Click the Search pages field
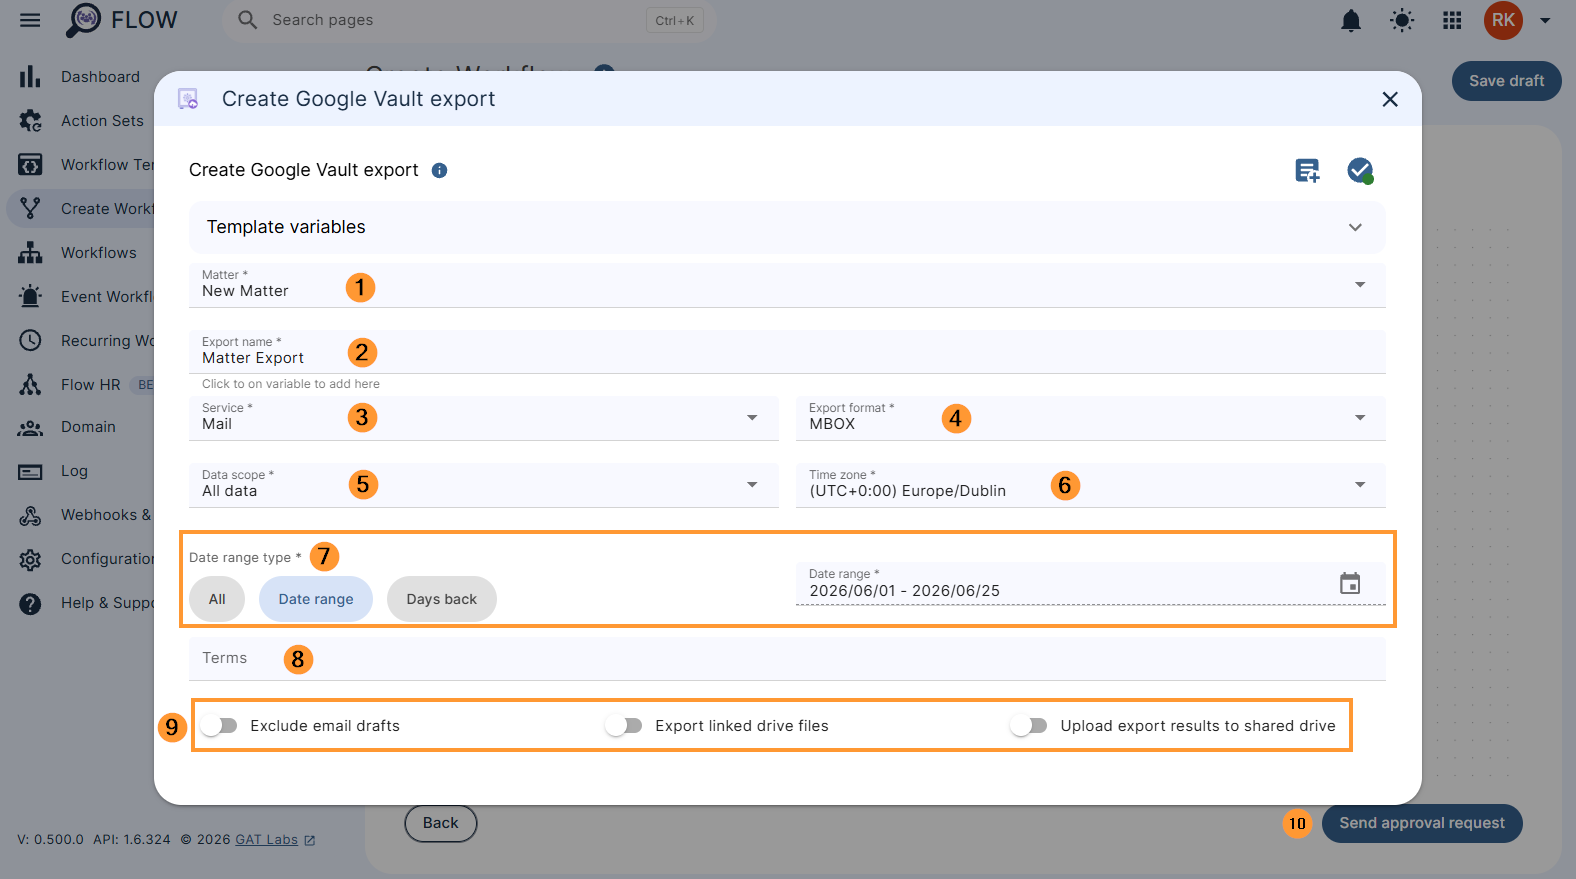 point(468,20)
